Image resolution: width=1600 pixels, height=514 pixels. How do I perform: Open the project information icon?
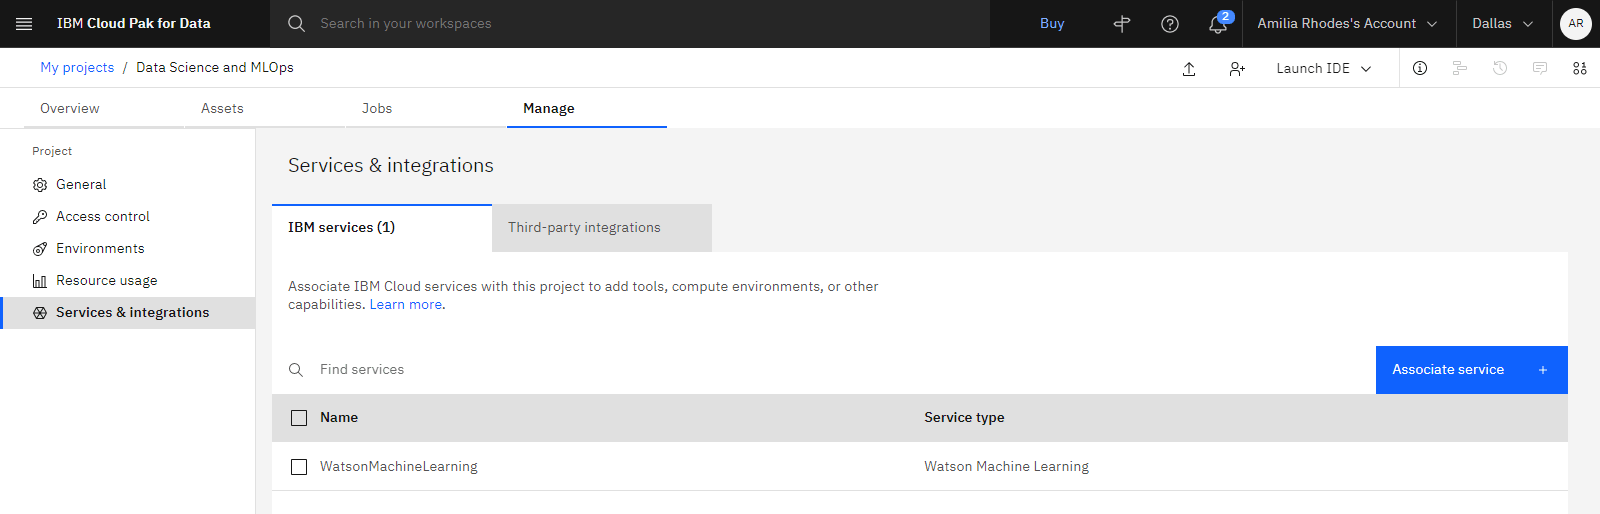tap(1420, 68)
